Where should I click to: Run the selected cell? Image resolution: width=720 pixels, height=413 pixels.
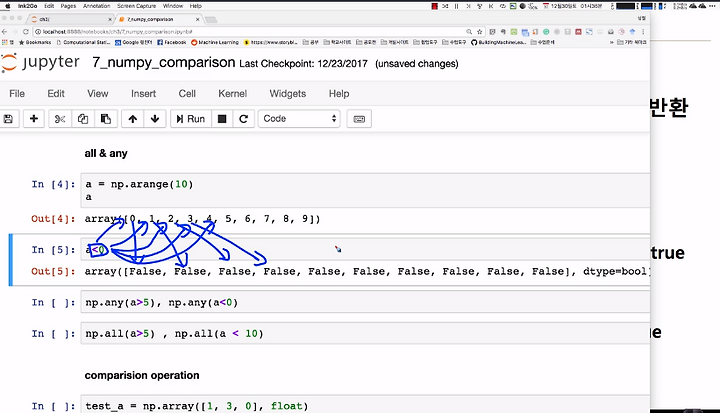tap(191, 119)
